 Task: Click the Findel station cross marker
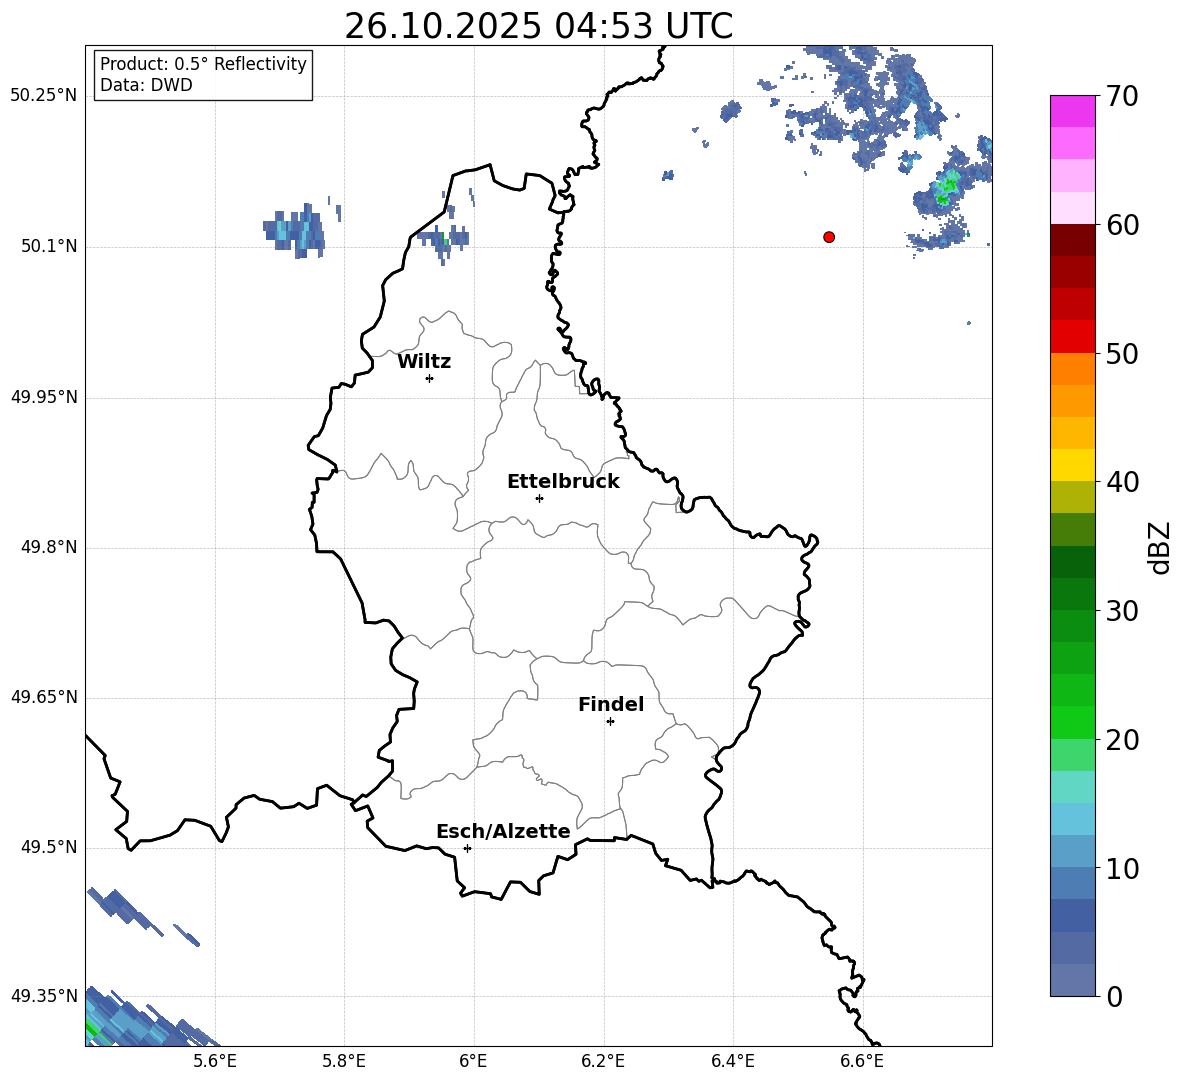[x=610, y=722]
